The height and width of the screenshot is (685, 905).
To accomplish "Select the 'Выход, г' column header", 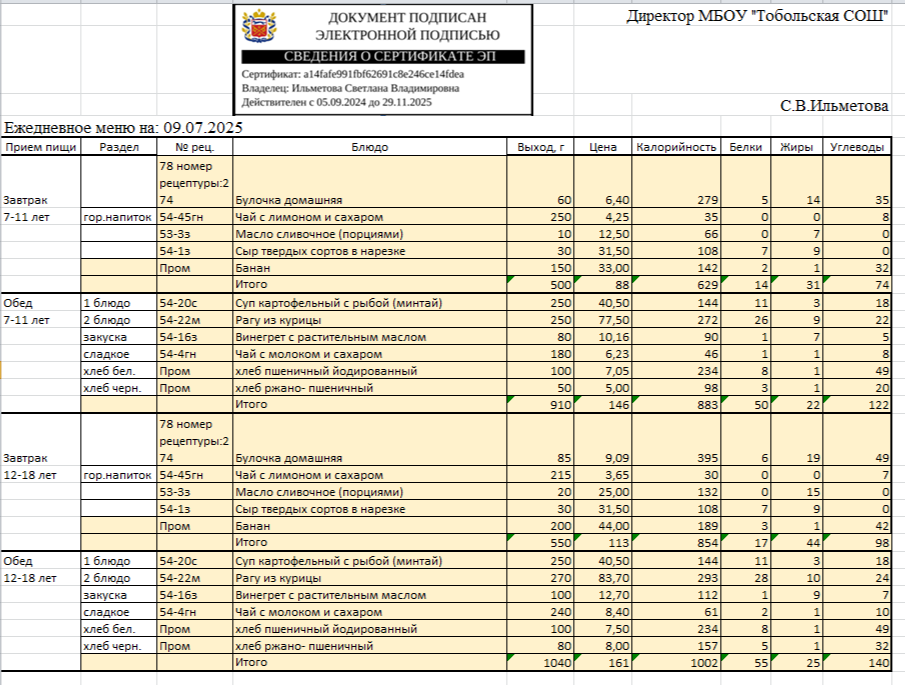I will coord(541,147).
